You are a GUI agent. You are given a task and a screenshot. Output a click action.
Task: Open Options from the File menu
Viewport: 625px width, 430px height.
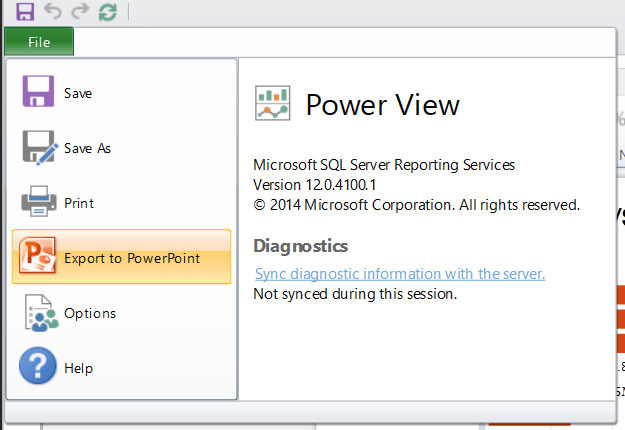[x=90, y=313]
